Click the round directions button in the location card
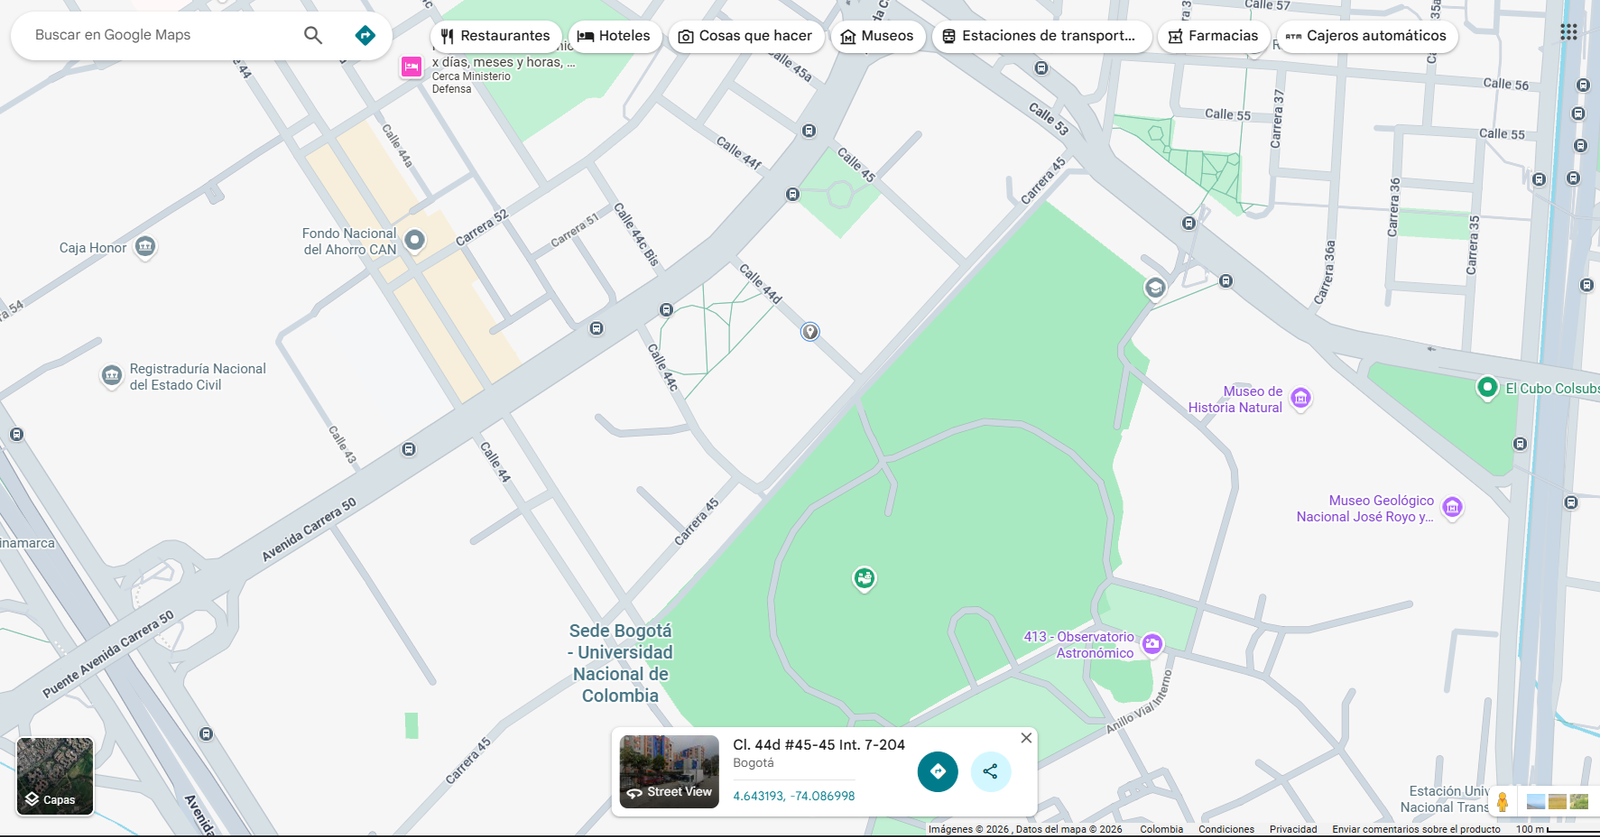This screenshot has width=1600, height=837. 937,771
